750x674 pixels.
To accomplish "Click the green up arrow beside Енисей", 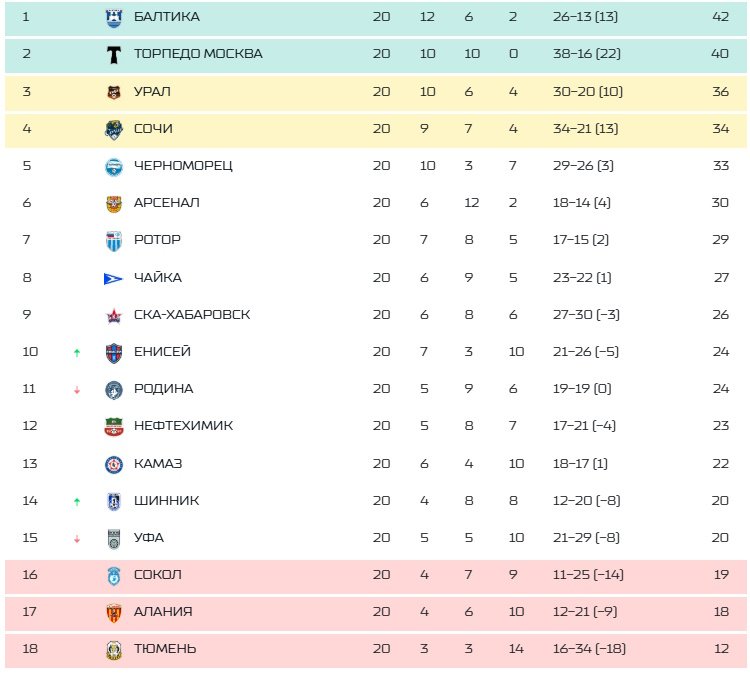I will click(x=76, y=353).
